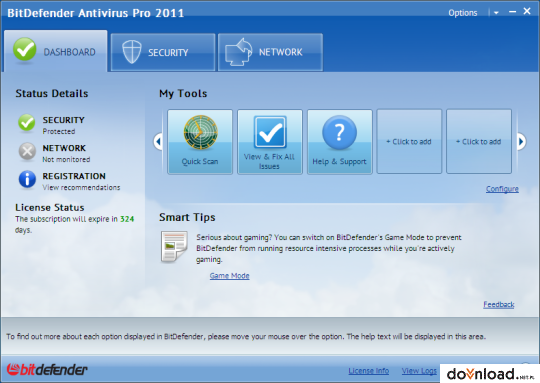Click 'Protected' security status text
The width and height of the screenshot is (540, 383).
point(59,131)
